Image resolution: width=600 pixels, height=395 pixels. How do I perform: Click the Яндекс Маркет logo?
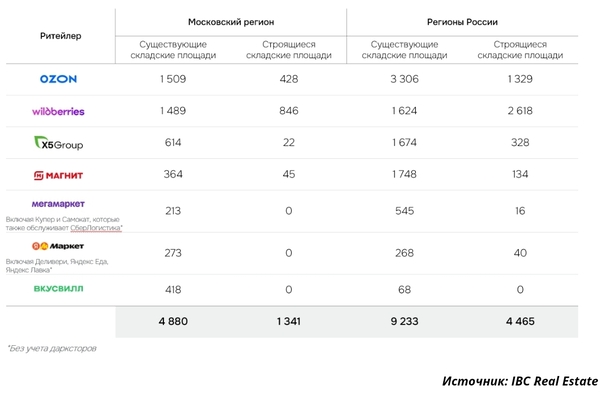58,246
